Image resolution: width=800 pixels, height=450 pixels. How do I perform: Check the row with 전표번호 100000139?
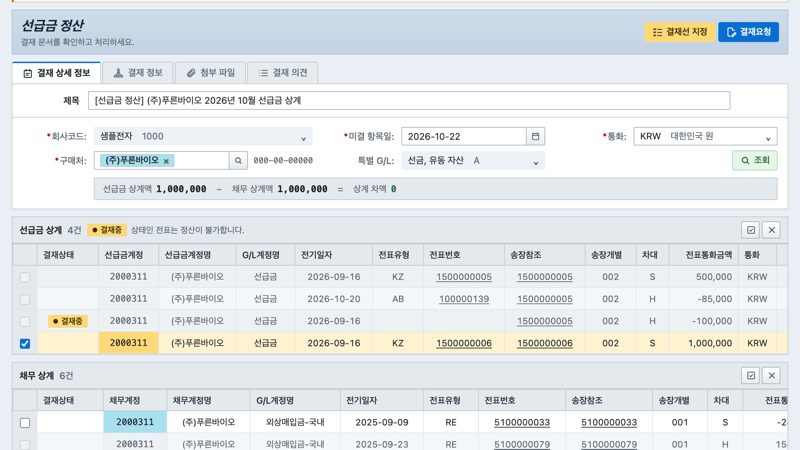[x=25, y=299]
